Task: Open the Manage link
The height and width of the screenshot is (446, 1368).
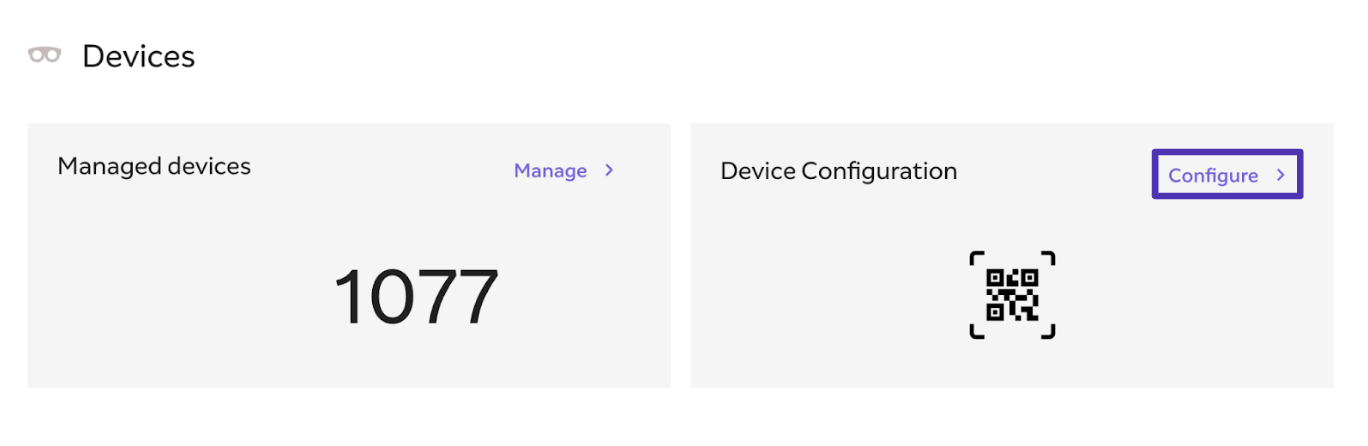Action: coord(550,171)
